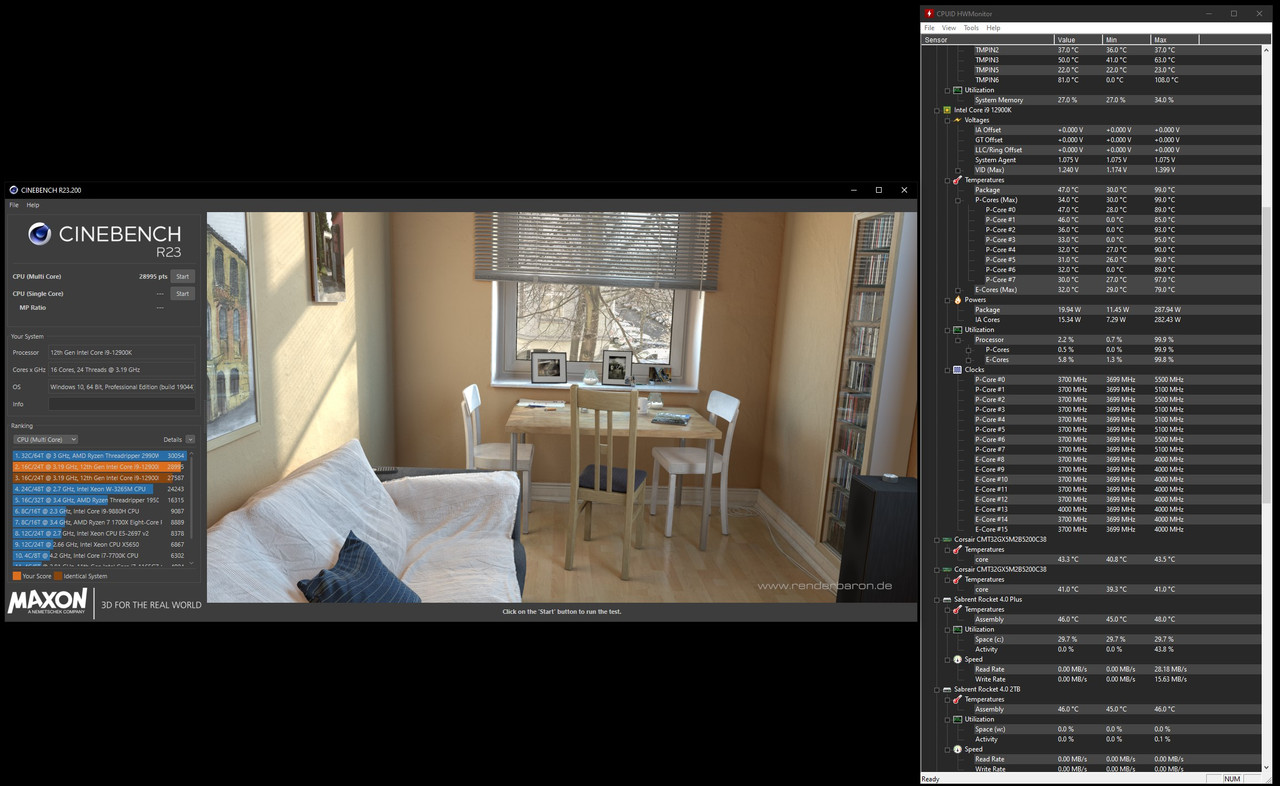Collapse the CPU Powers node
This screenshot has width=1280, height=786.
click(x=947, y=300)
